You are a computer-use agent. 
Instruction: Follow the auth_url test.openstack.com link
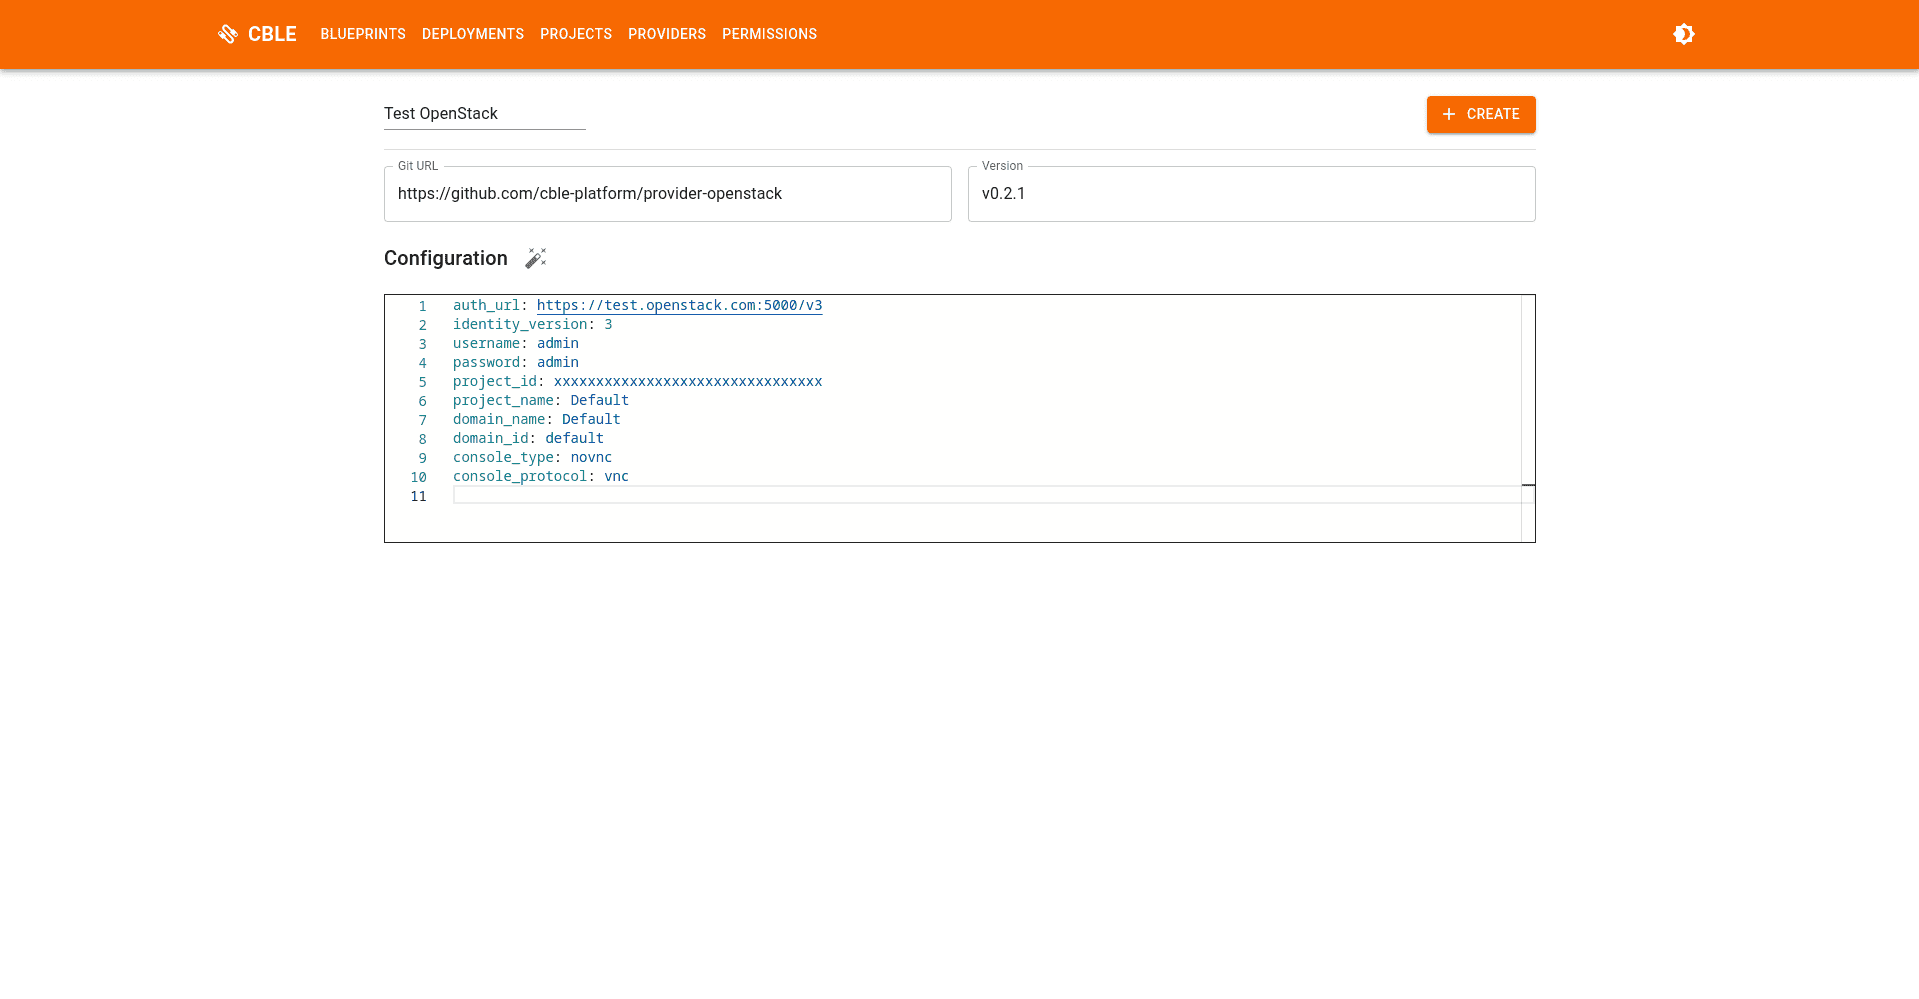[679, 306]
